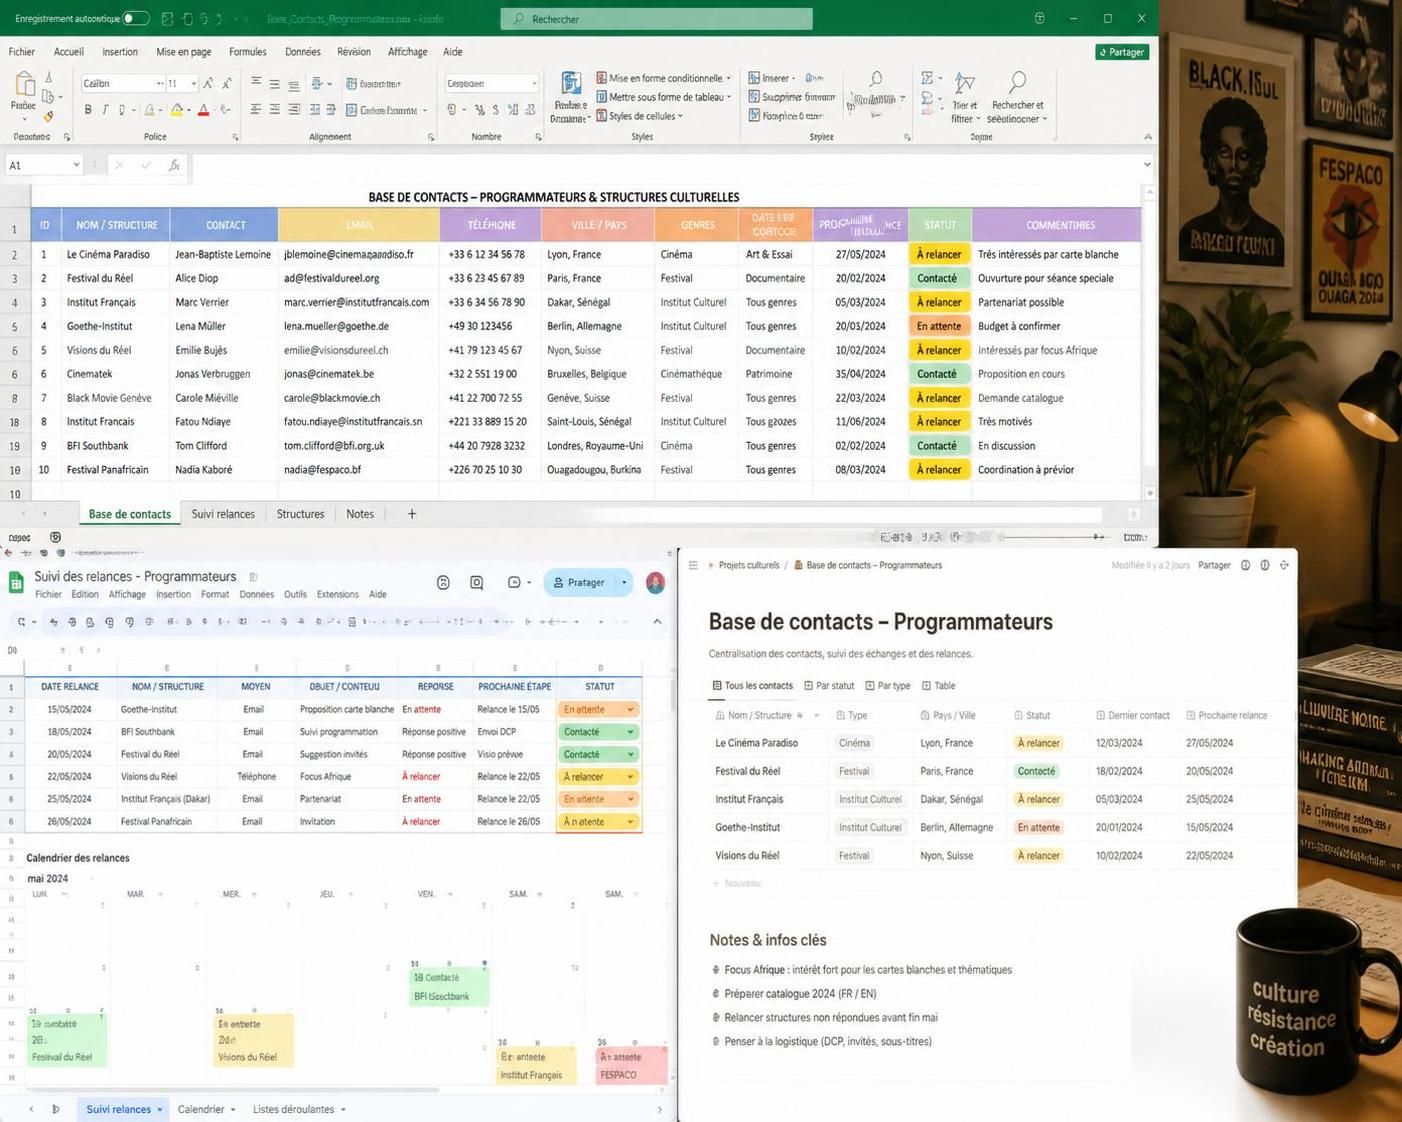Click Partager in the Notion top bar
1402x1122 pixels.
[x=1214, y=565]
